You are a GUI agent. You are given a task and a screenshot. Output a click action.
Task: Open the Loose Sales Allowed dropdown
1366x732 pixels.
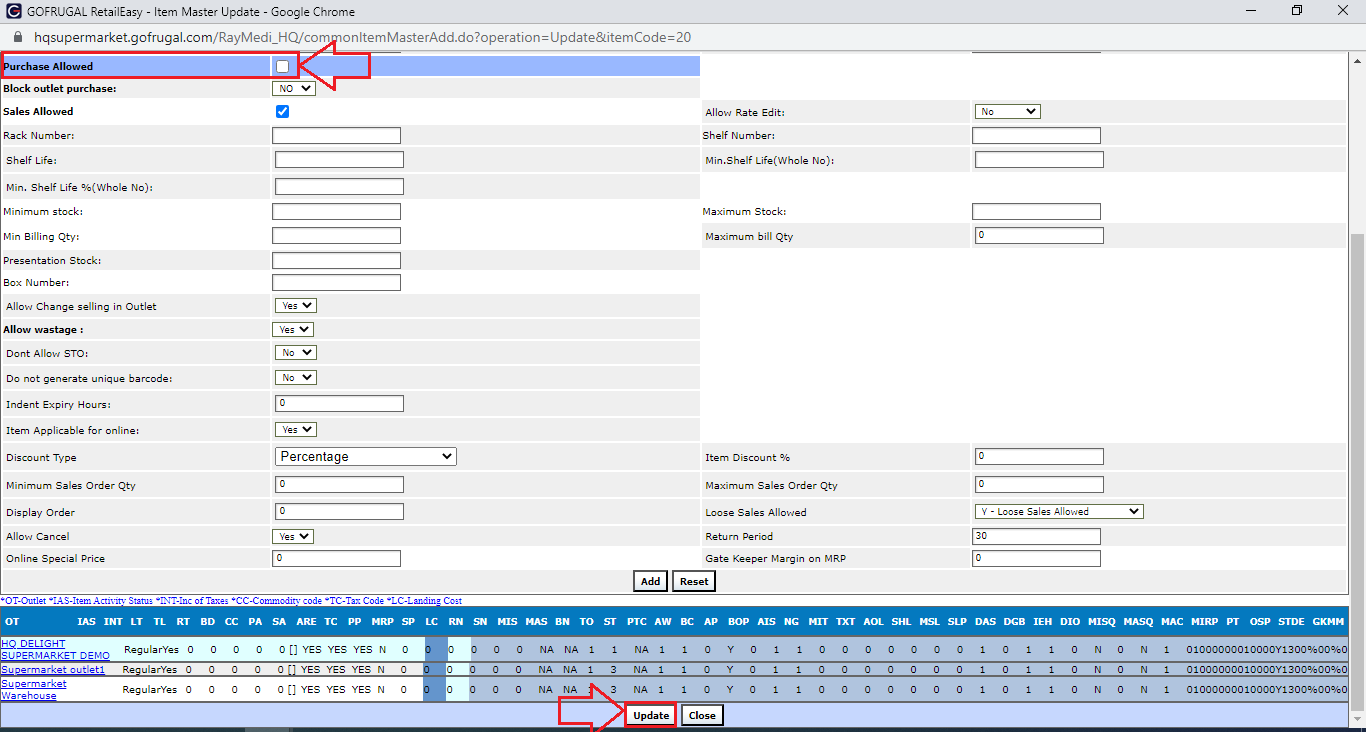coord(1059,511)
